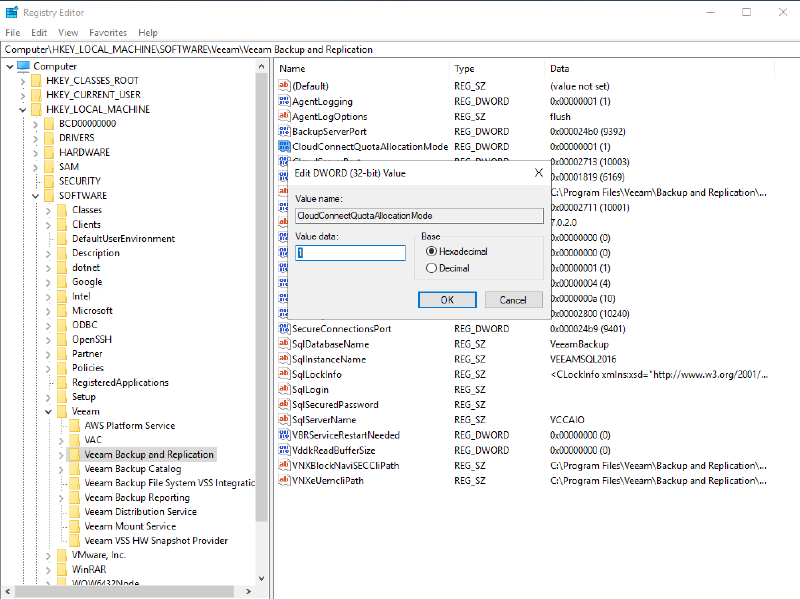
Task: Click the CloudConnectQuotaAllocationMode value icon
Action: 284,146
